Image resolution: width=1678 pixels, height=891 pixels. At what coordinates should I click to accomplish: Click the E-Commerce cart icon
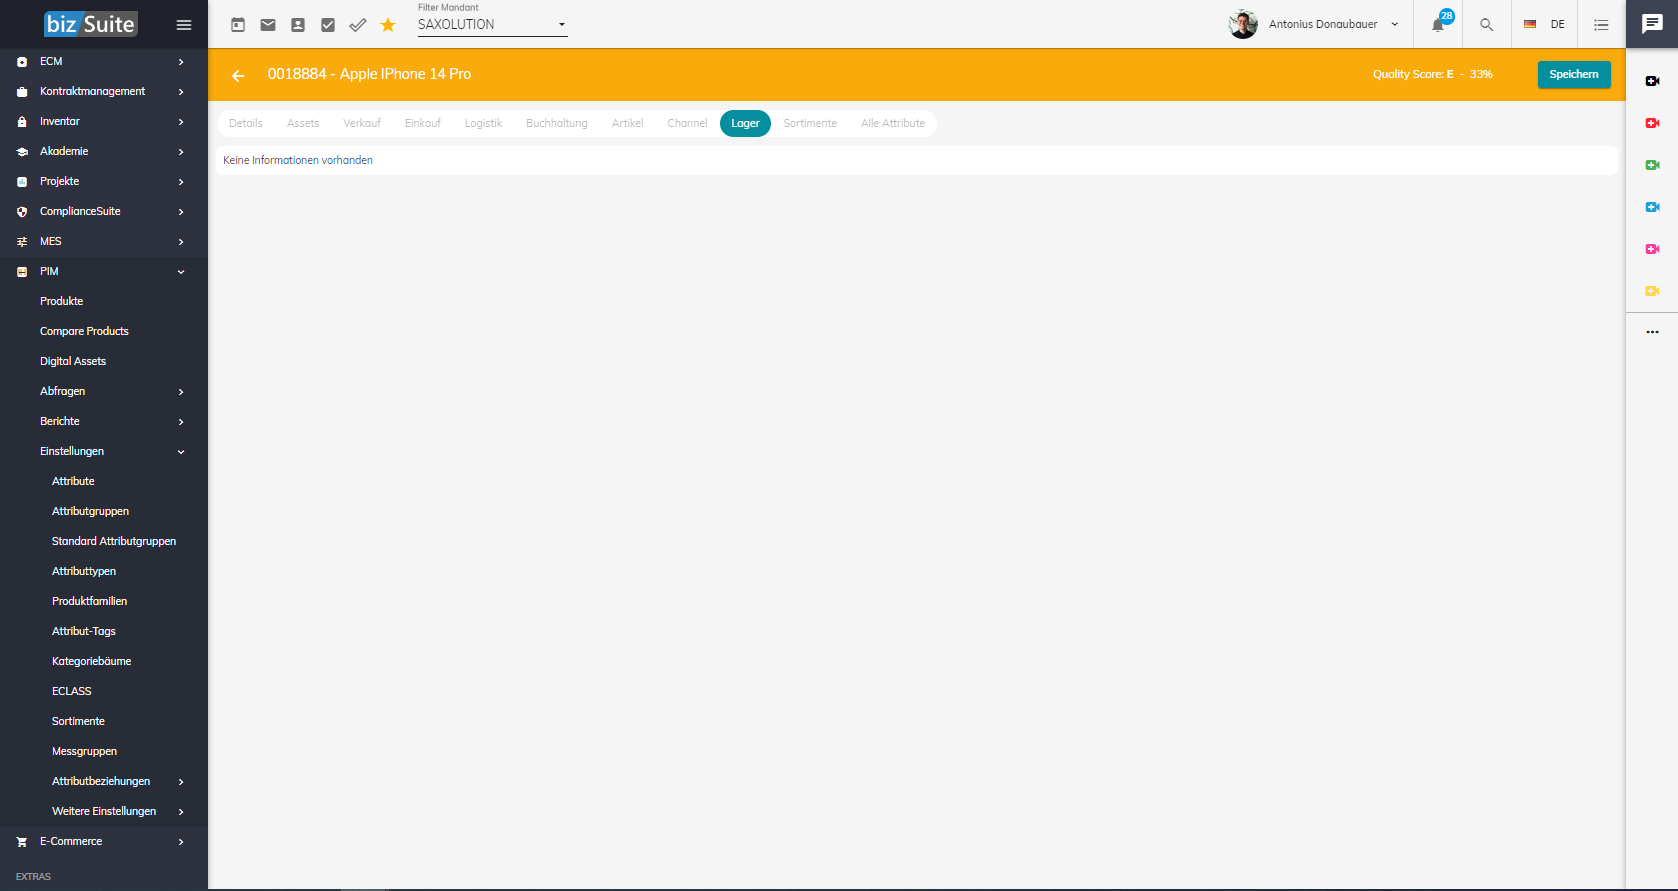22,842
